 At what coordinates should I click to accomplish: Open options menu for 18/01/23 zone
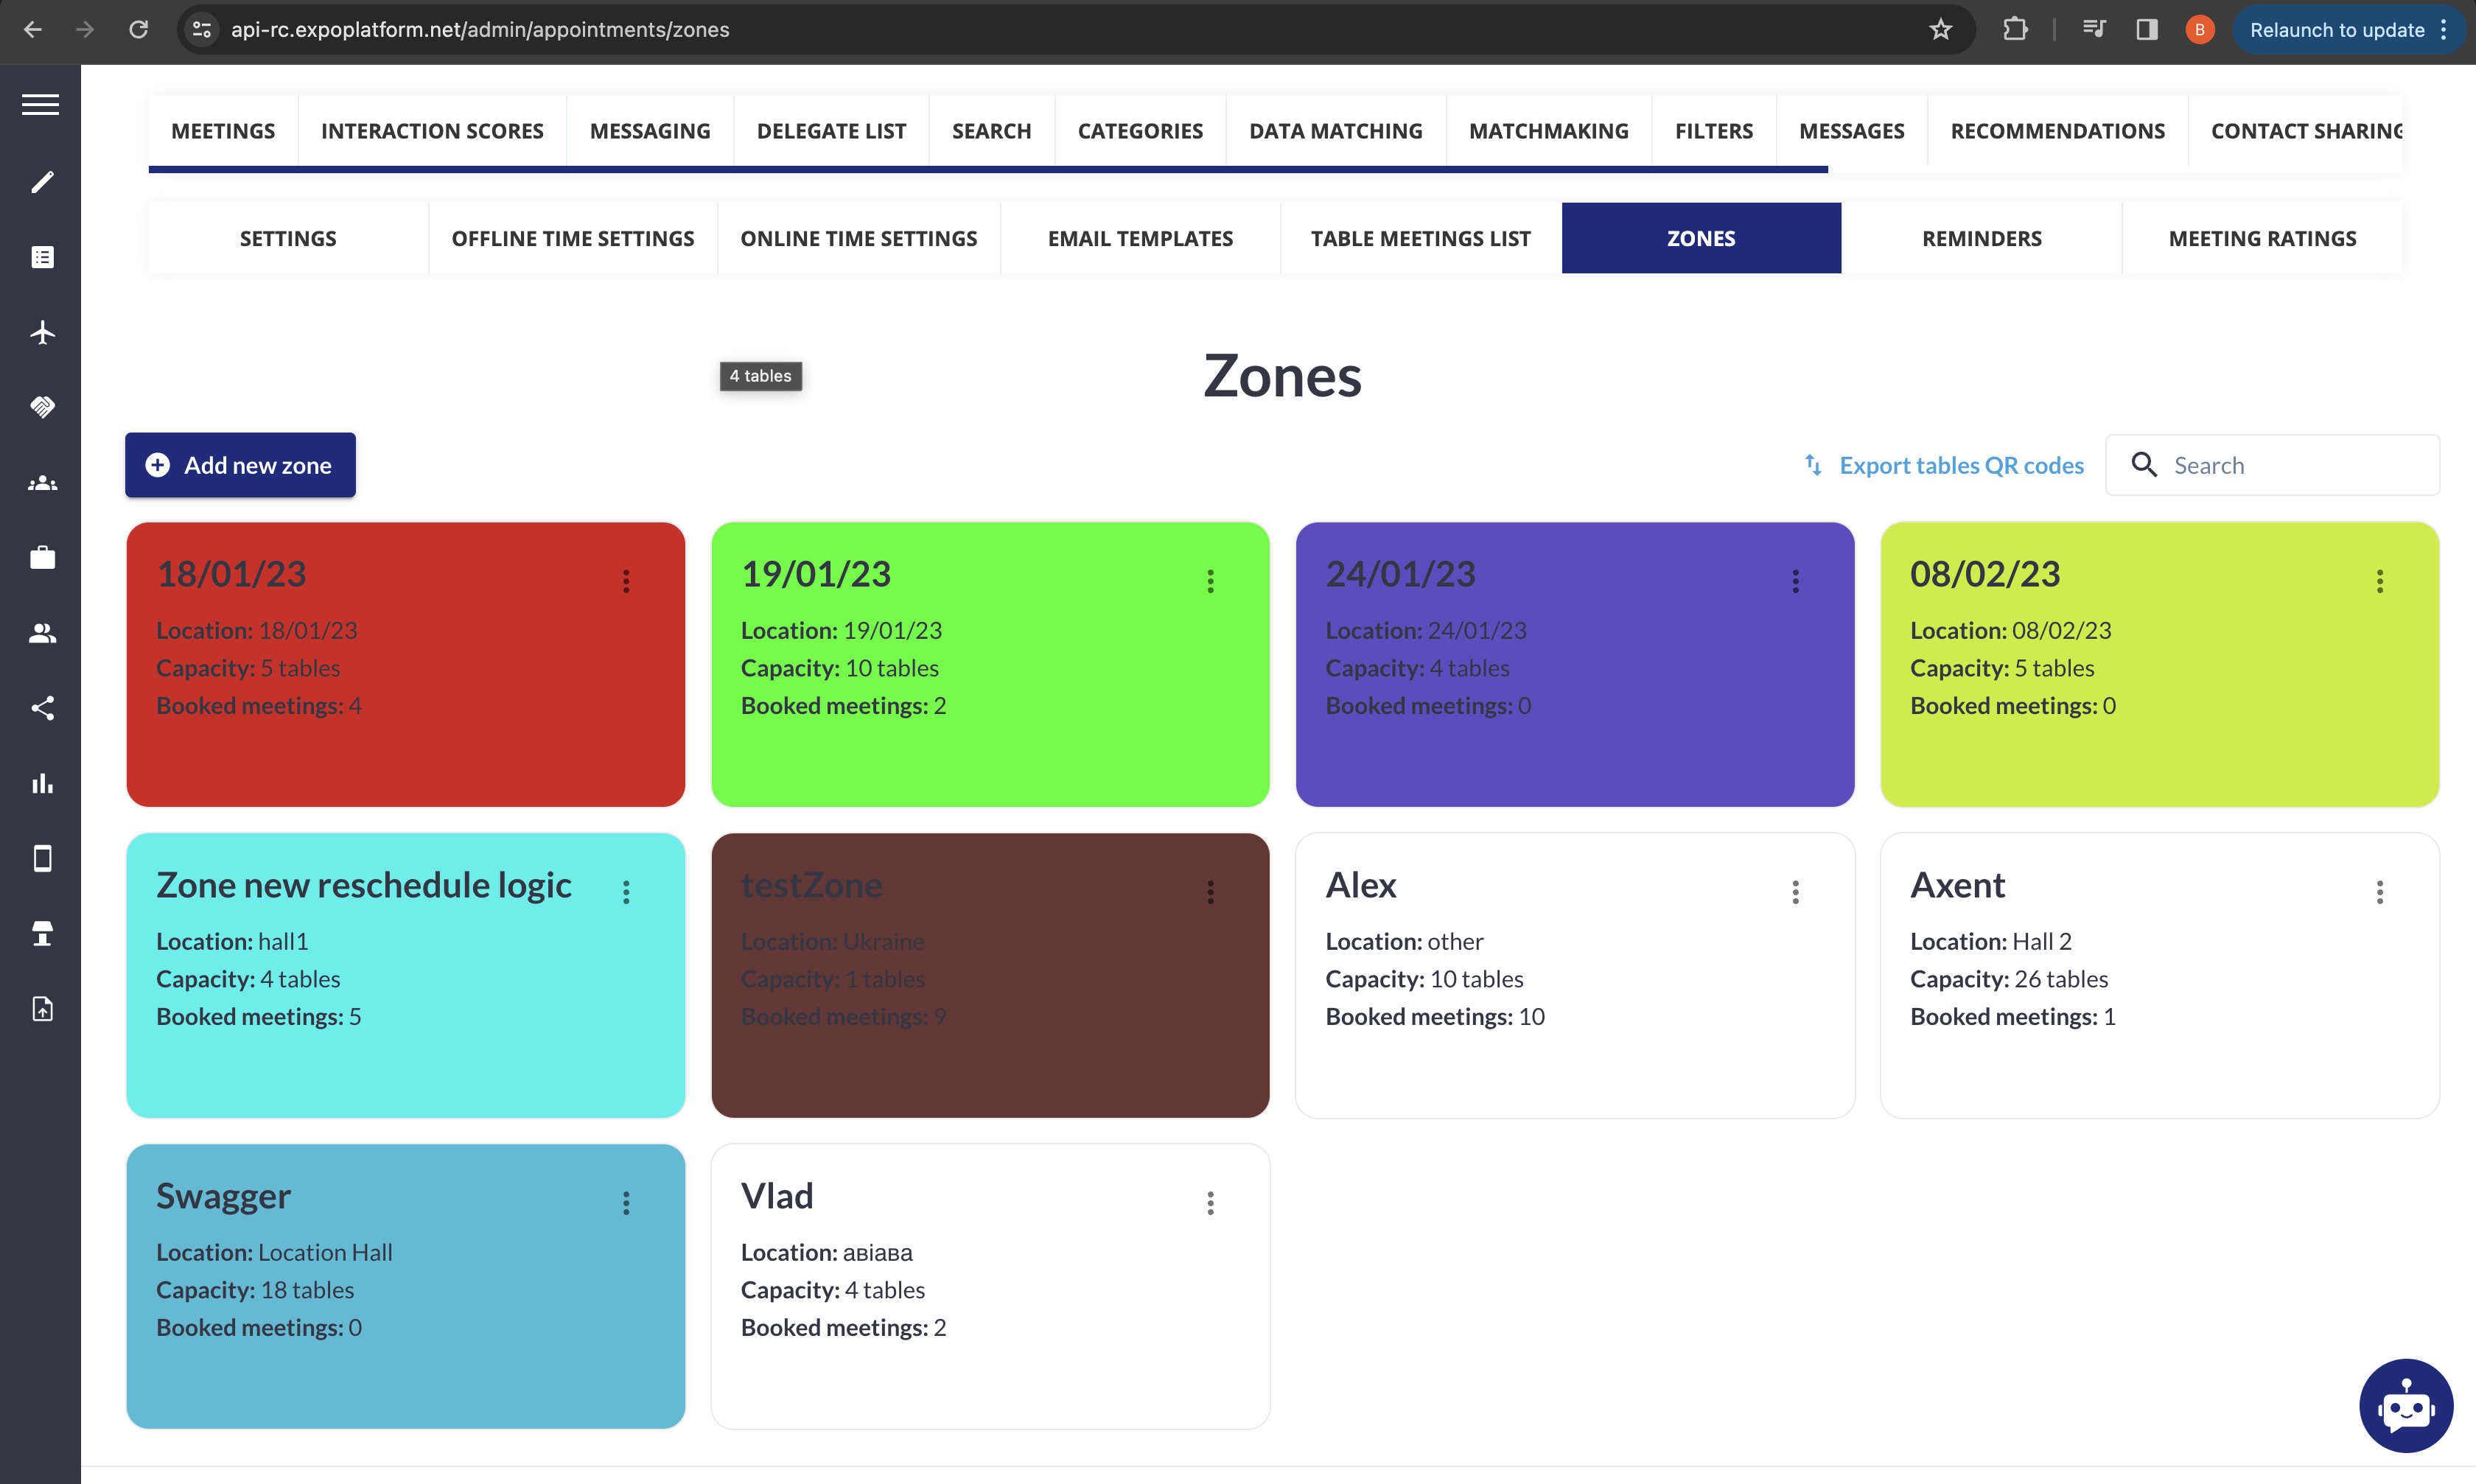pos(626,581)
